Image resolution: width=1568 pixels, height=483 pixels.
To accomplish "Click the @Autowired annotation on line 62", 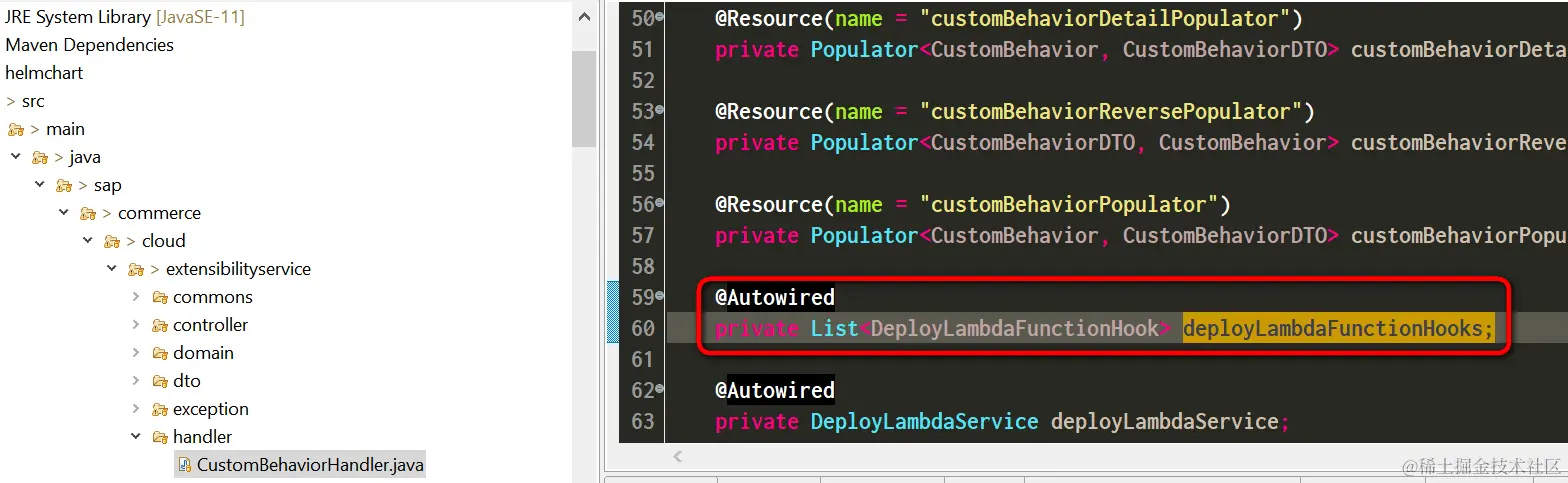I will click(775, 390).
